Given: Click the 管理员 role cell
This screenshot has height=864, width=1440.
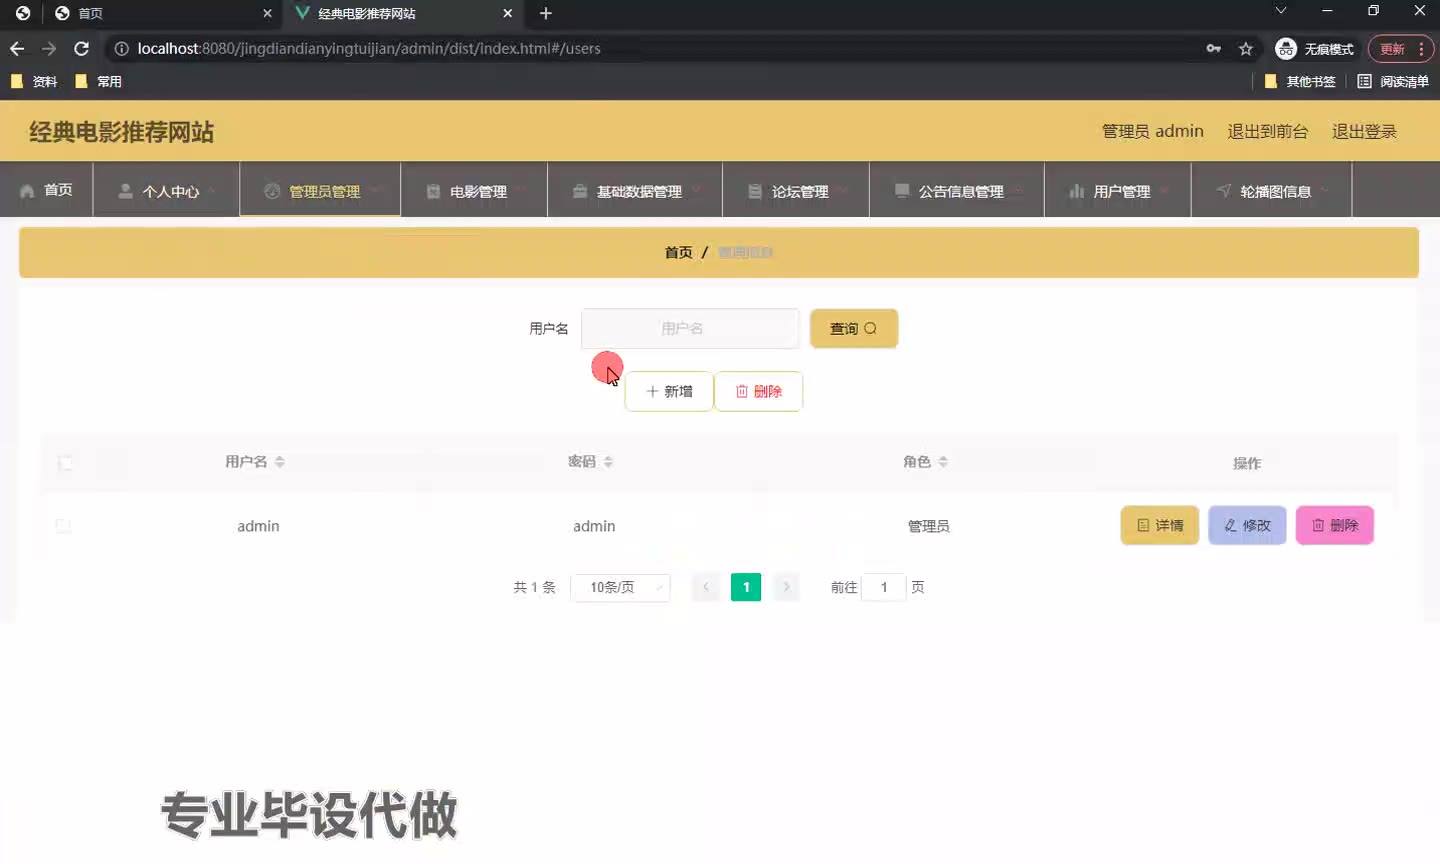Looking at the screenshot, I should click(x=928, y=526).
